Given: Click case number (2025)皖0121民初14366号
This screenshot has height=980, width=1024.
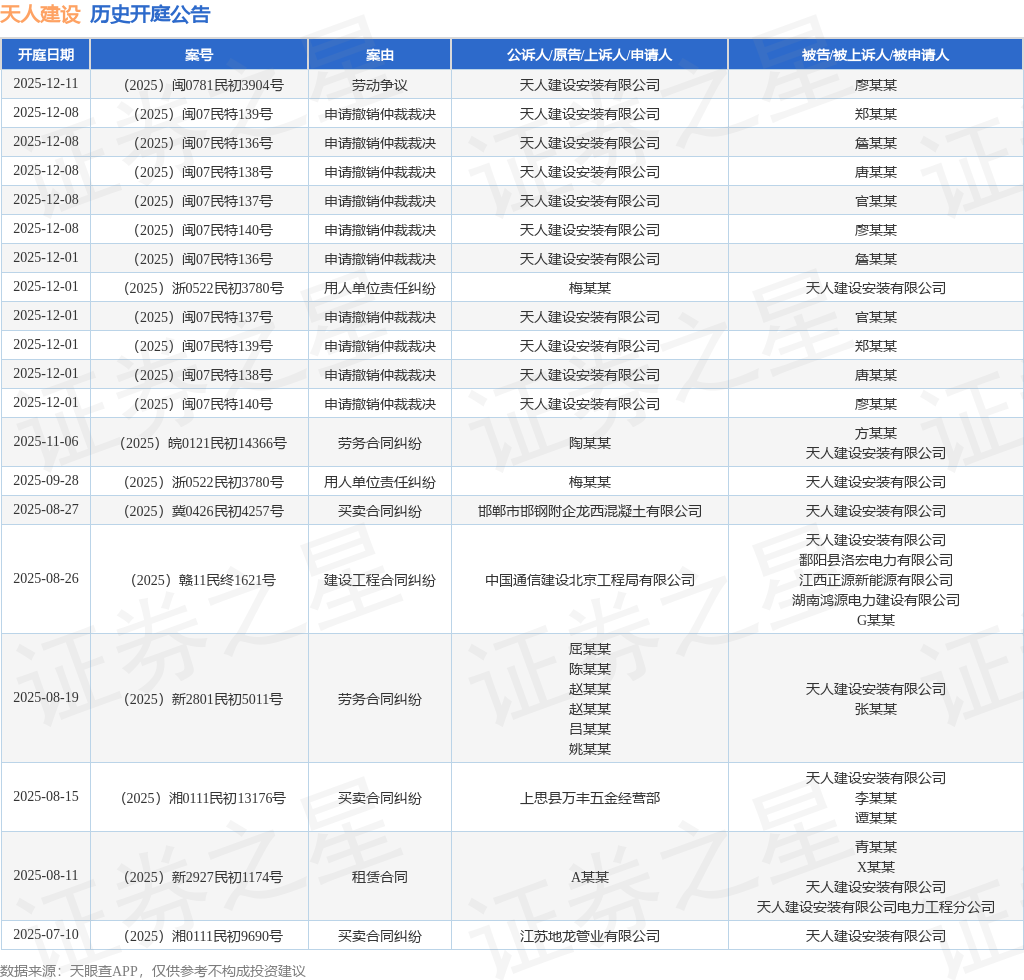Looking at the screenshot, I should 204,443.
